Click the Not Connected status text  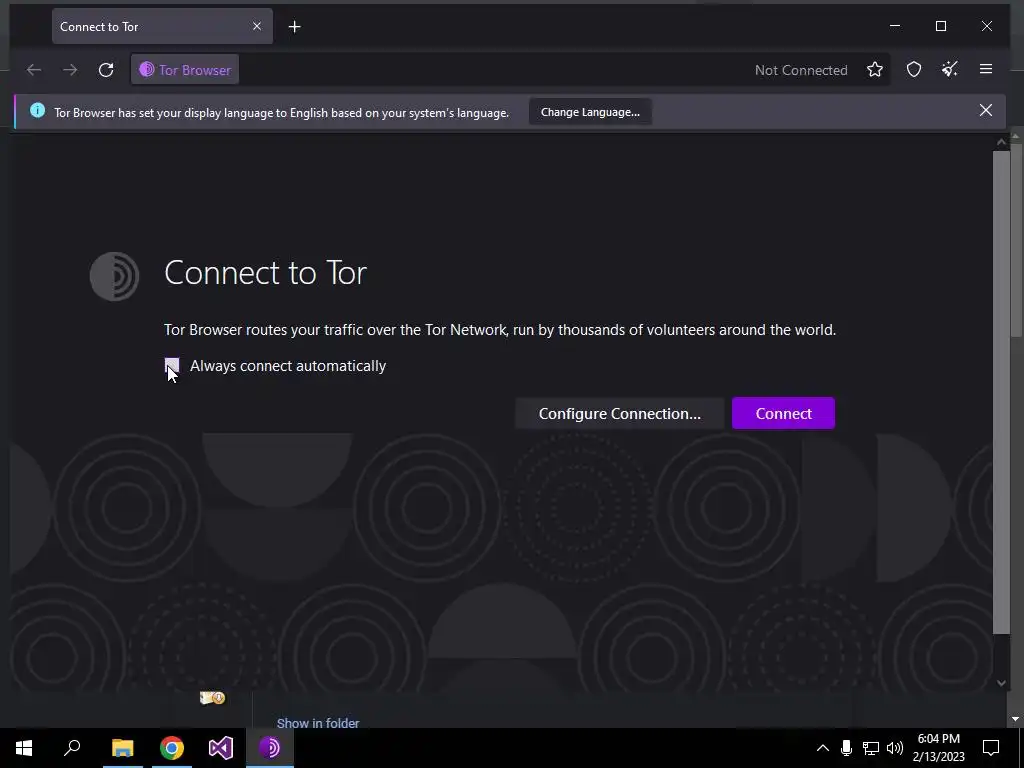[x=801, y=70]
